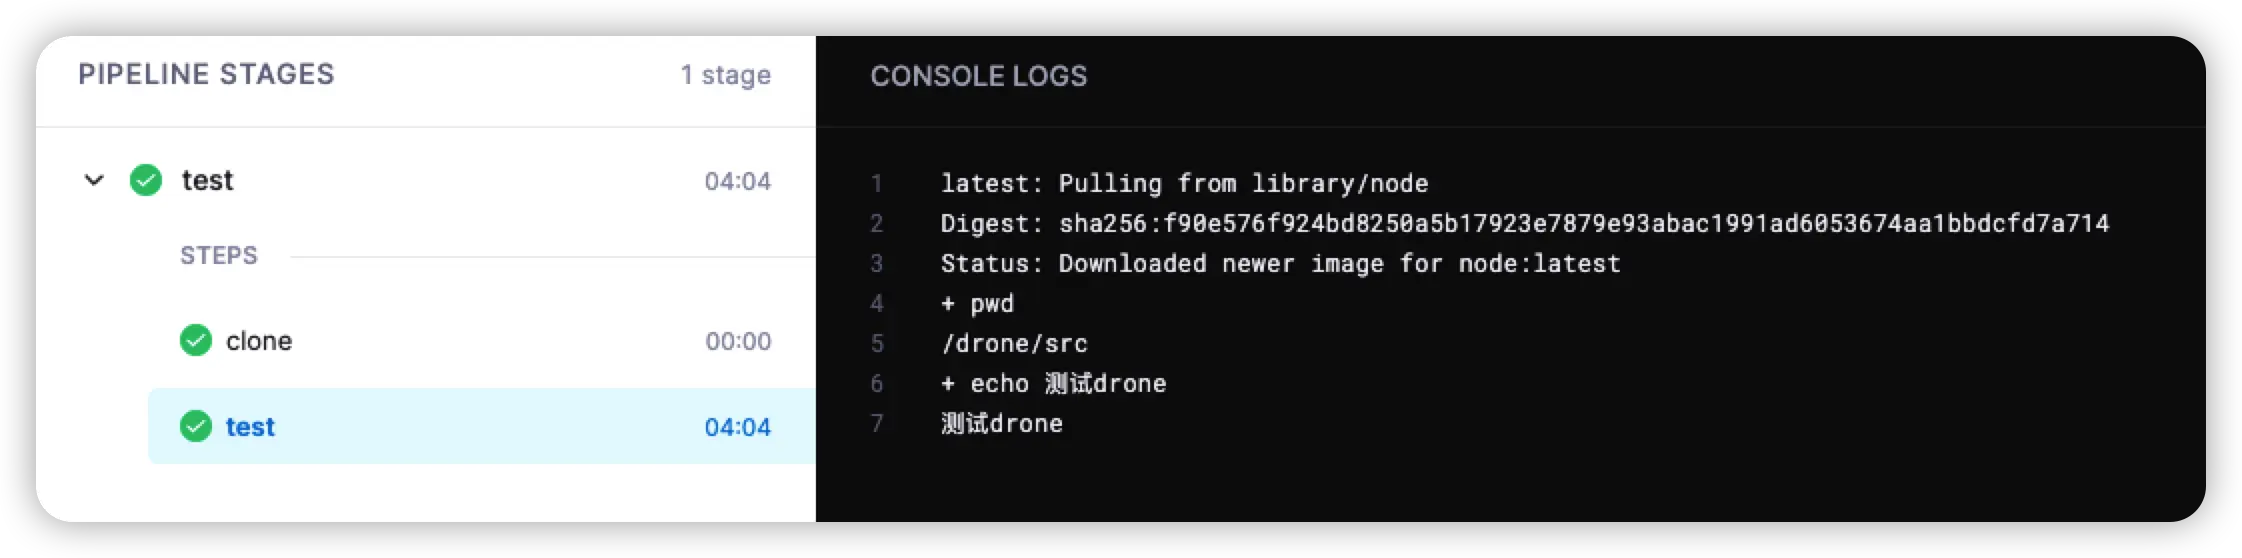Click the test stage duration 04:04
The width and height of the screenshot is (2242, 558).
coord(738,182)
